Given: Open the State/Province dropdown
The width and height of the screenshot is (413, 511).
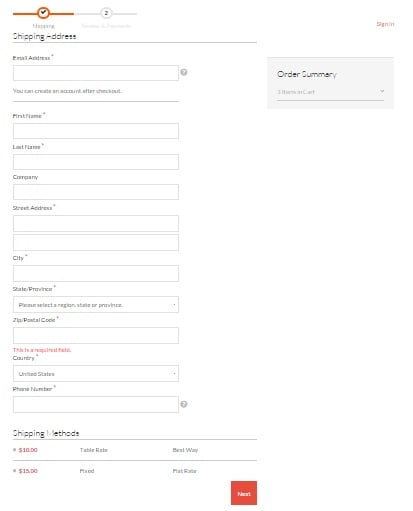Looking at the screenshot, I should (96, 305).
